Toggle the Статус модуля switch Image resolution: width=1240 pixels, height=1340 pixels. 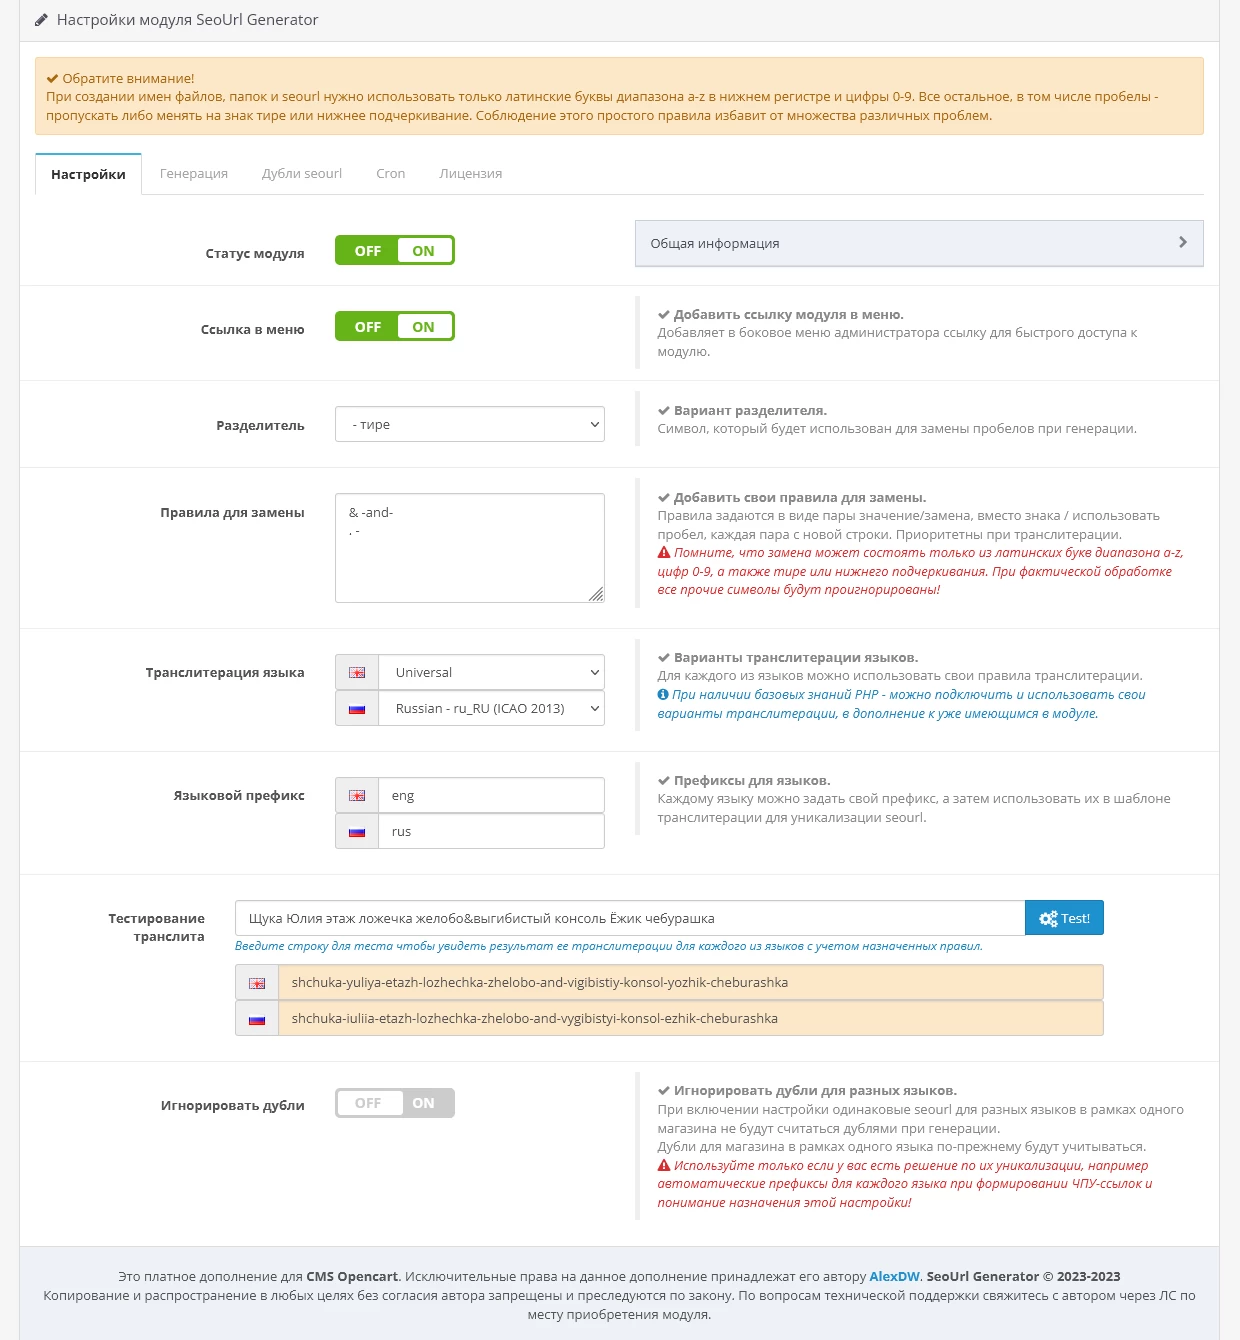[x=395, y=250]
